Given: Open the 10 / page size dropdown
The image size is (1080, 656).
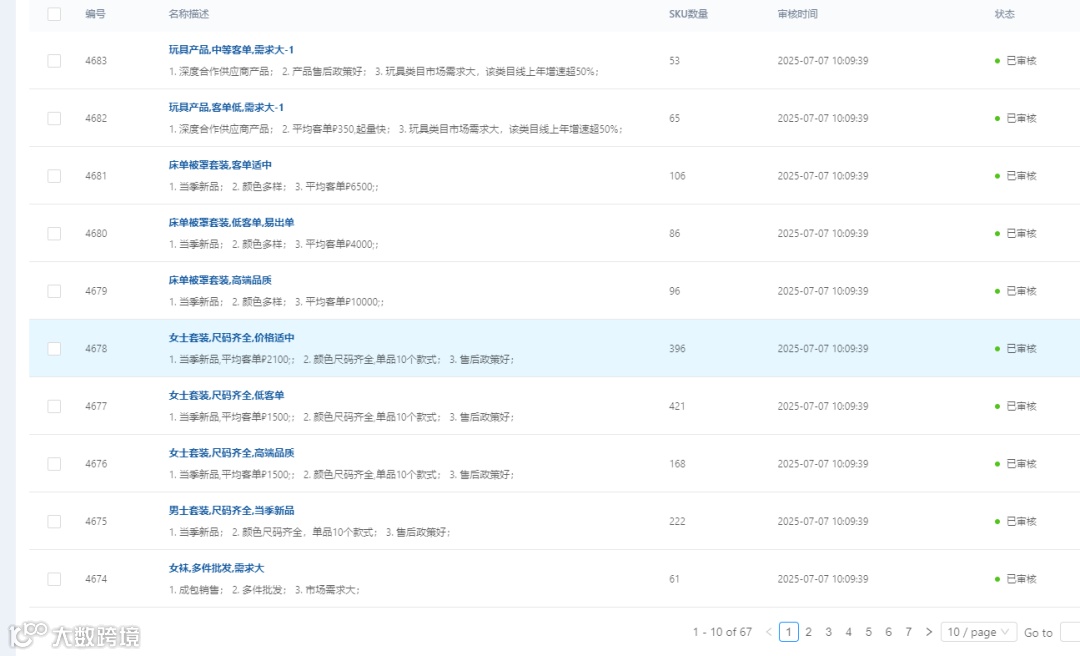Looking at the screenshot, I should tap(978, 632).
